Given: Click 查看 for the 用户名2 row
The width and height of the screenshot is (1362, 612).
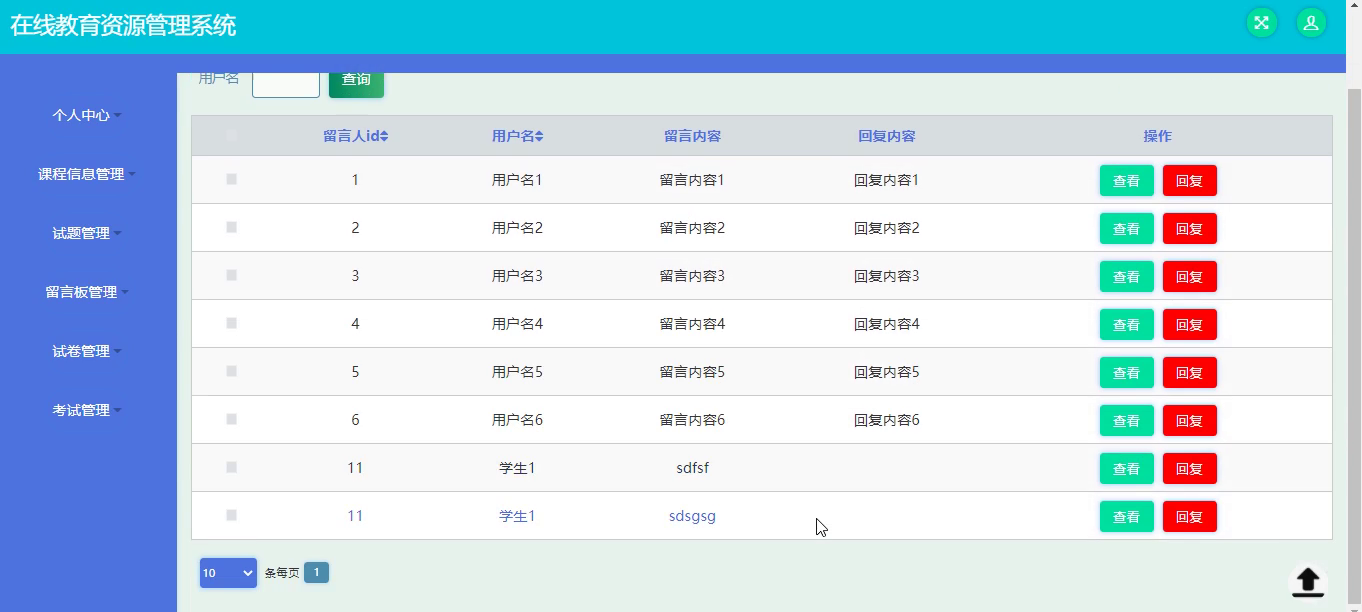Looking at the screenshot, I should [1126, 229].
